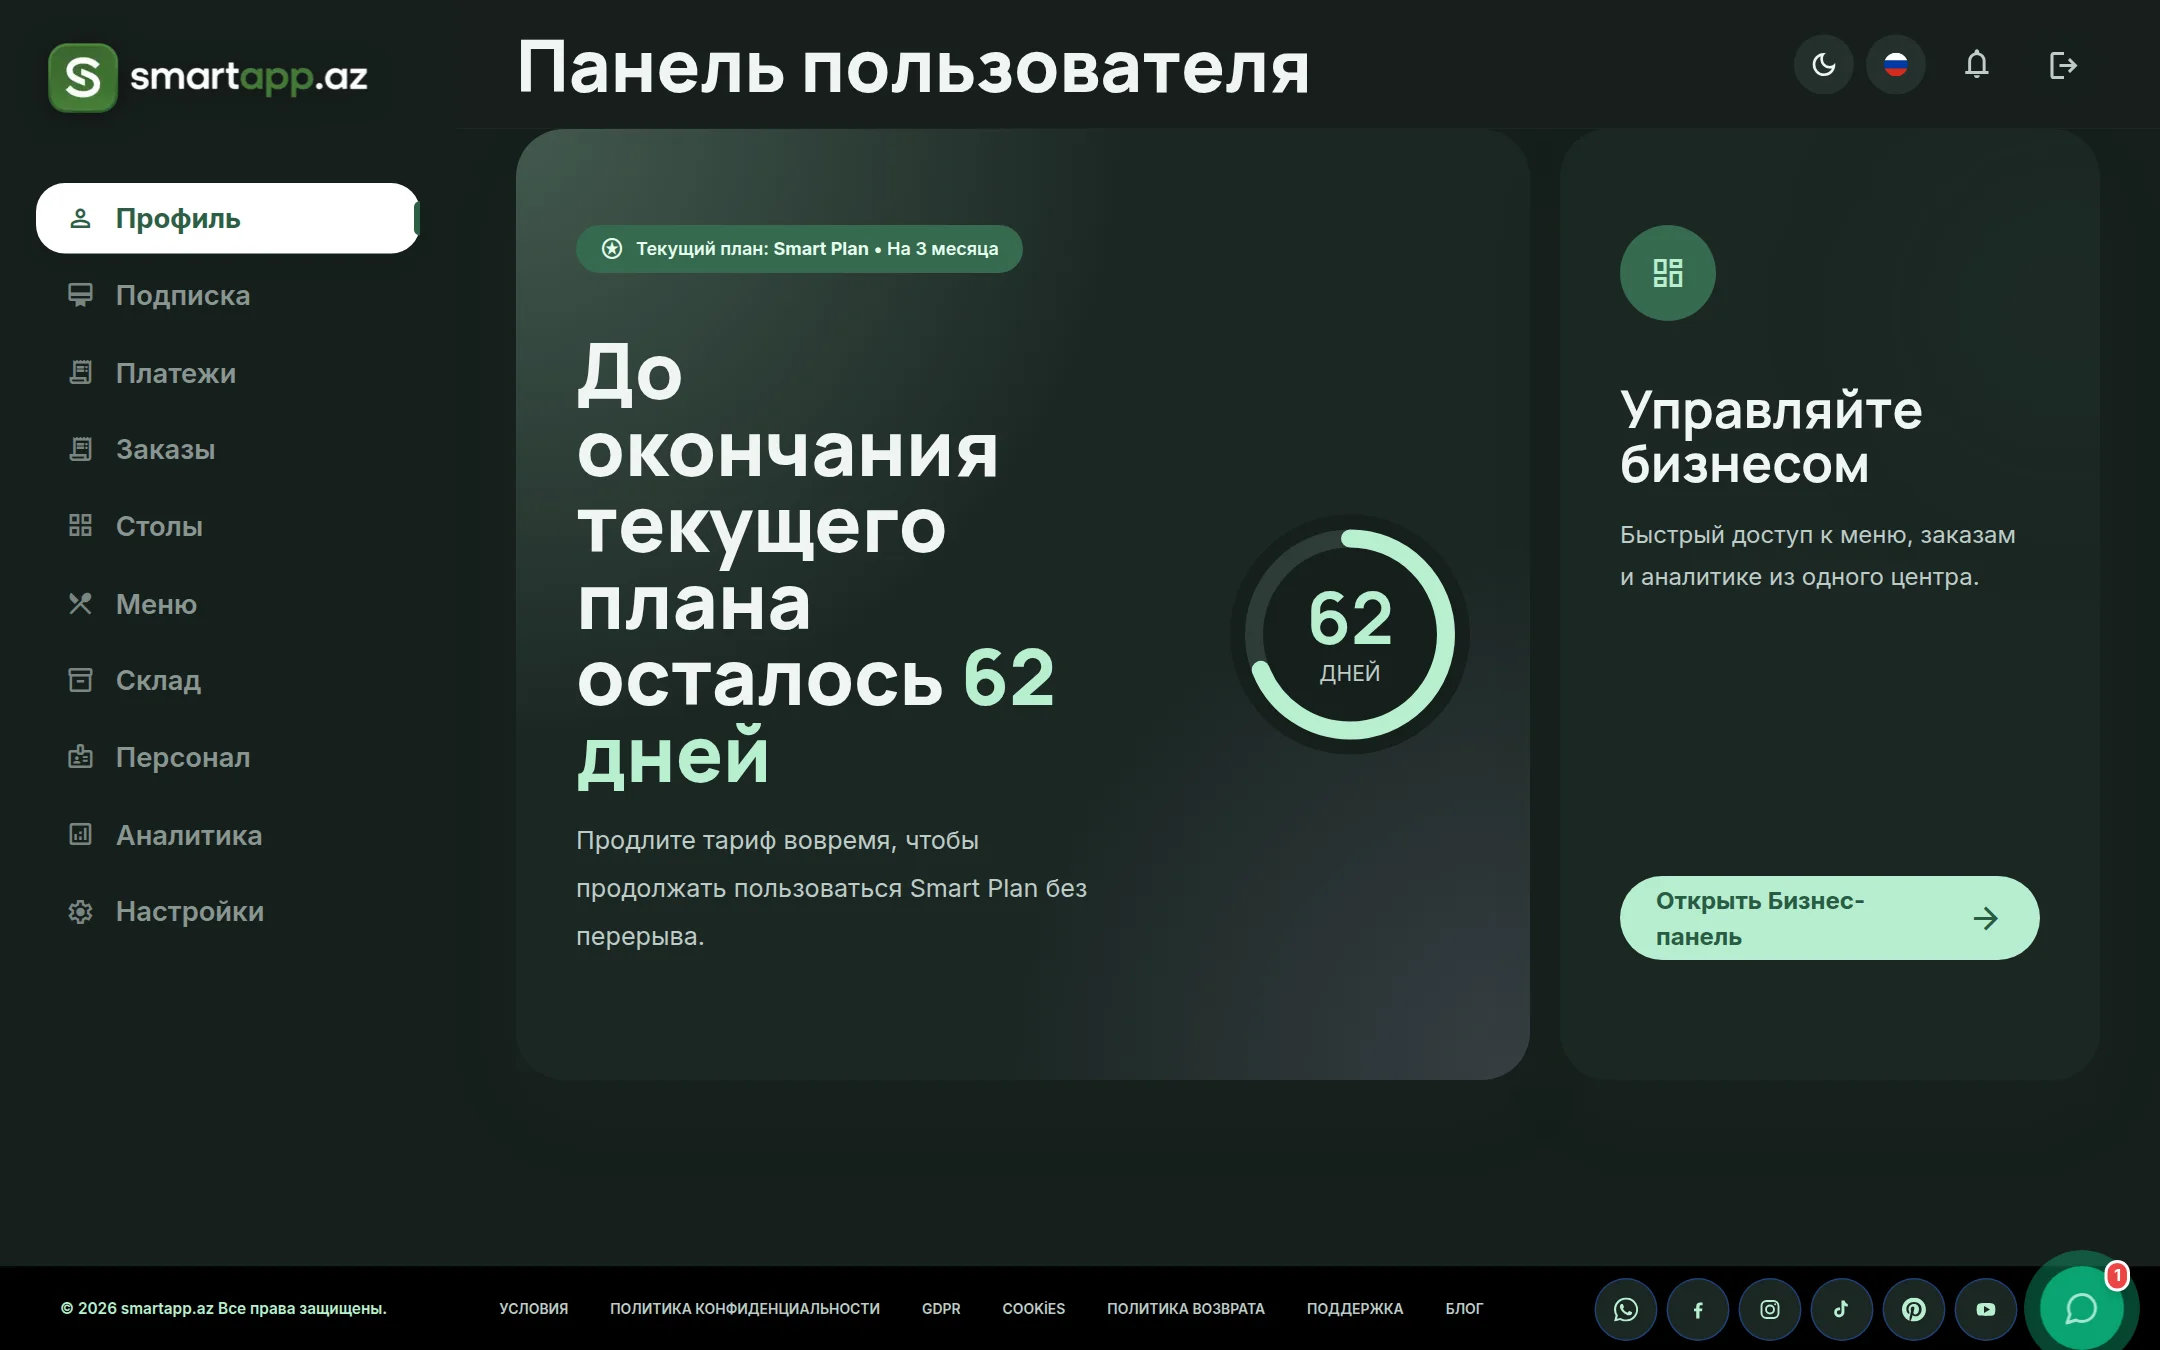This screenshot has height=1350, width=2160.
Task: Click the smartapp.az logo
Action: (208, 77)
